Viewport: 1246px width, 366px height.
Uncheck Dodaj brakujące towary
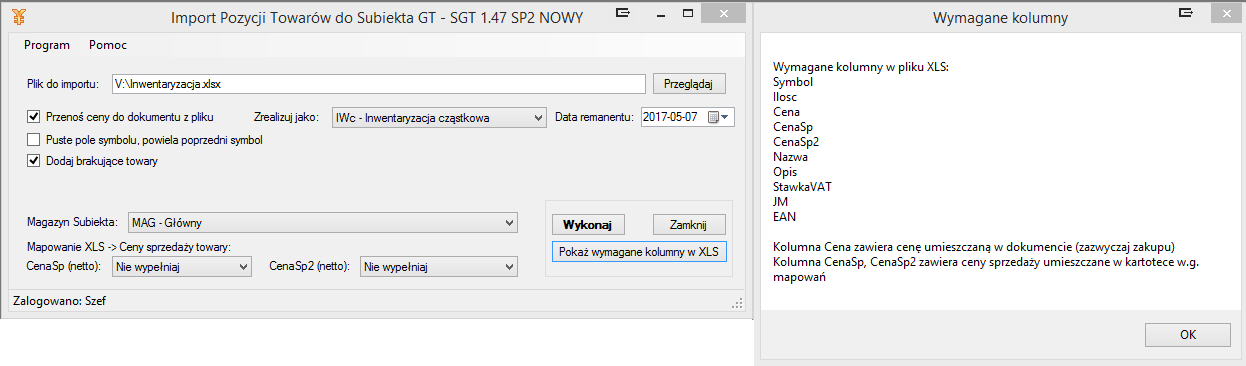click(x=34, y=161)
